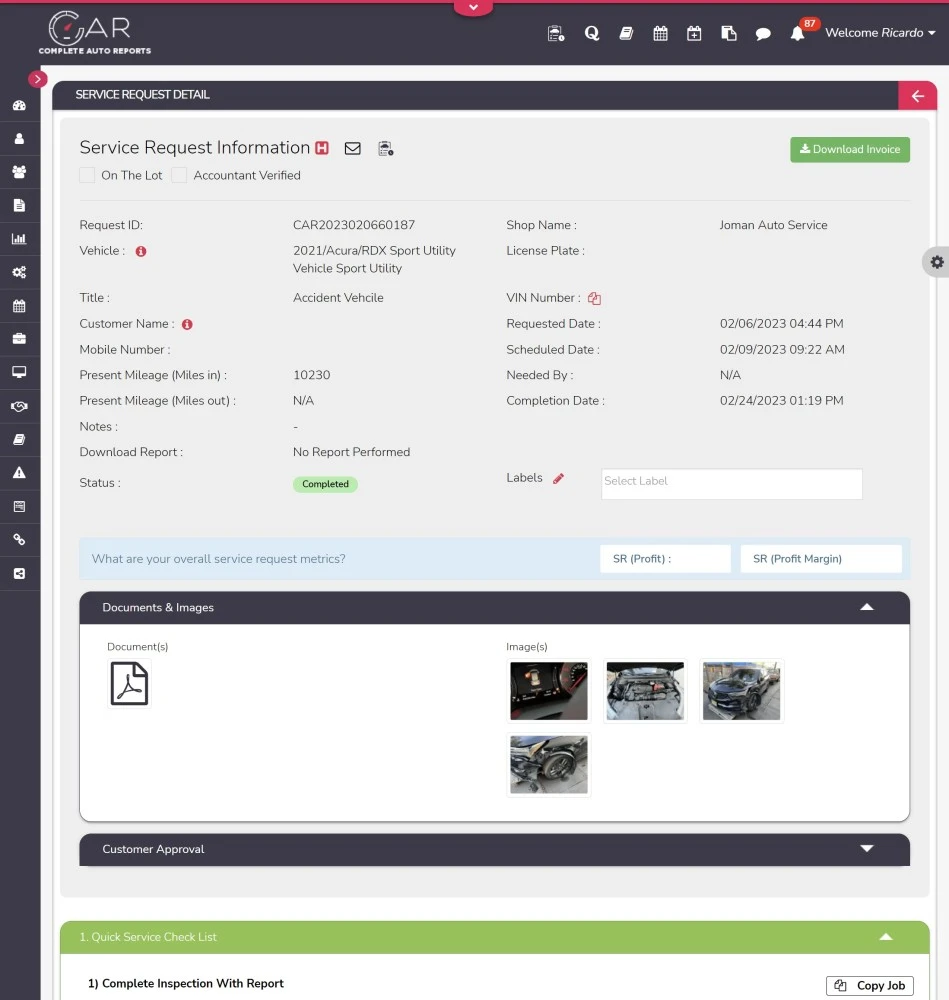Toggle the Accountant Verified checkbox
Image resolution: width=949 pixels, height=1000 pixels.
coord(179,175)
